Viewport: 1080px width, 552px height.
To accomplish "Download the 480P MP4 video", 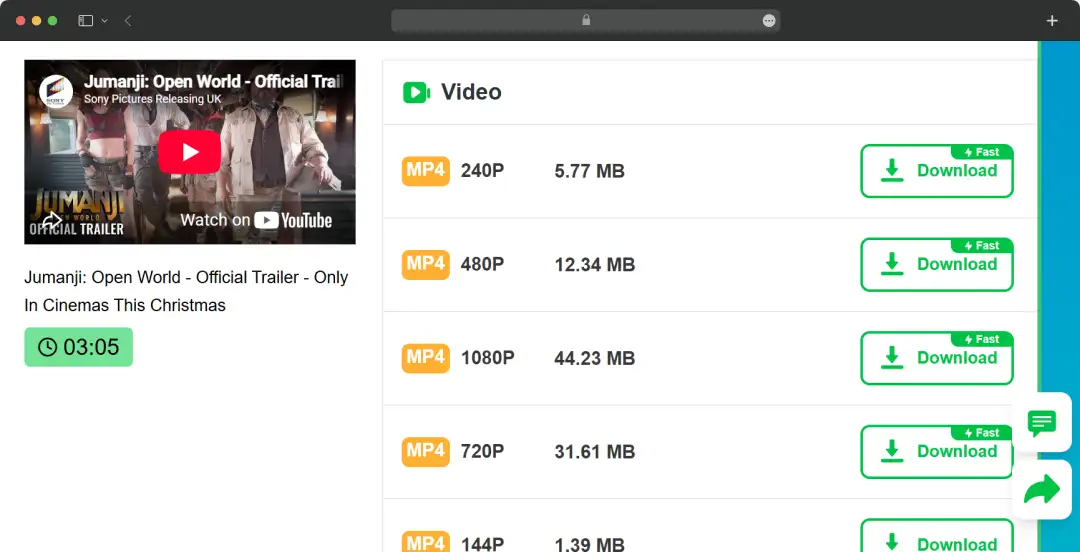I will pos(937,265).
